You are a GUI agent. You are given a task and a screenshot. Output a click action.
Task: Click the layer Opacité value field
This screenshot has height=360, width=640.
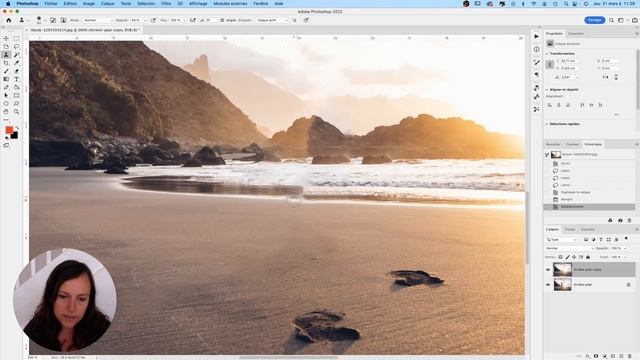tap(616, 248)
